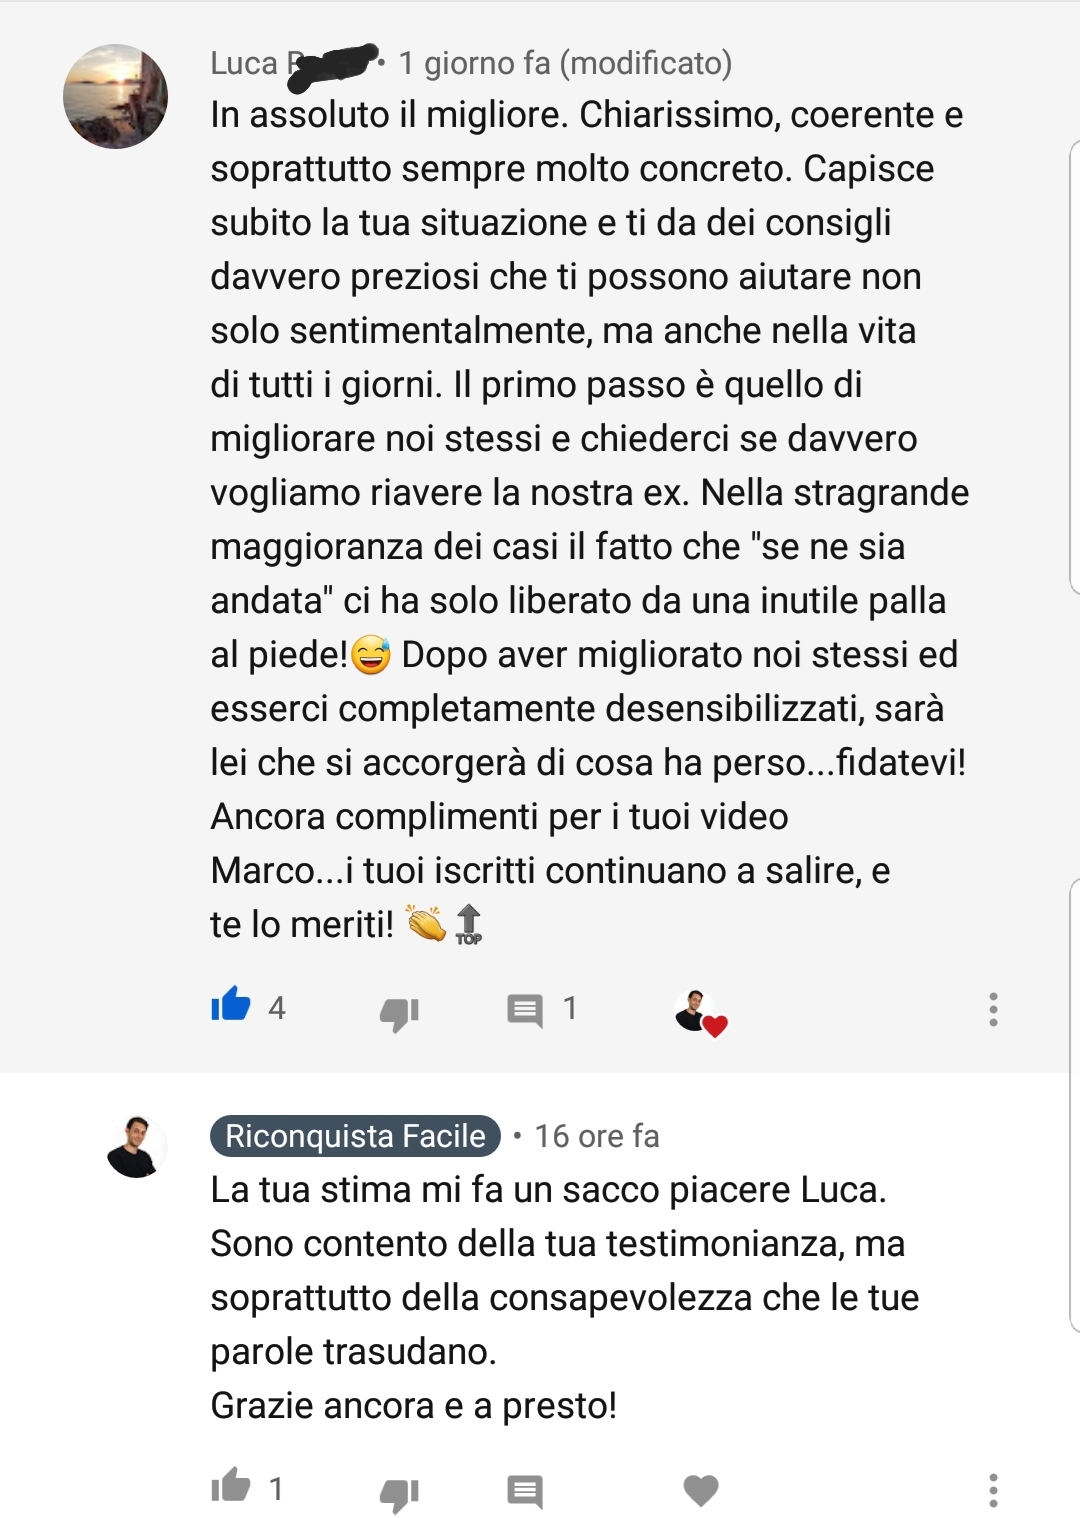Click the '1 giorno fa (modificato)' timestamp
The height and width of the screenshot is (1518, 1080).
tap(565, 63)
